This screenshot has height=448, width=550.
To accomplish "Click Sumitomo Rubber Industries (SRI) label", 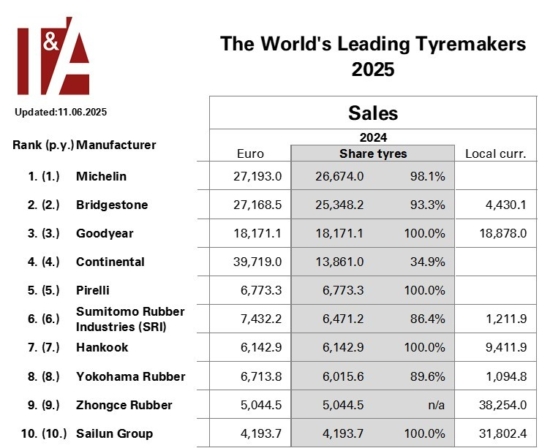I will (x=130, y=319).
